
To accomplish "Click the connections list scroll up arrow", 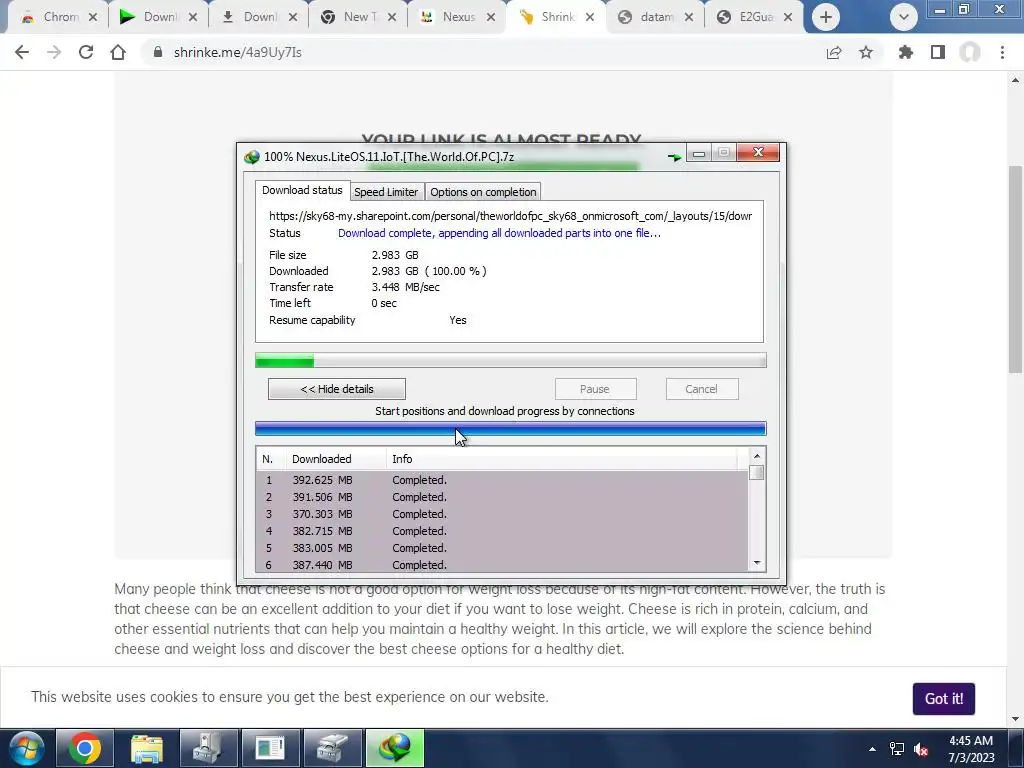I will click(757, 456).
